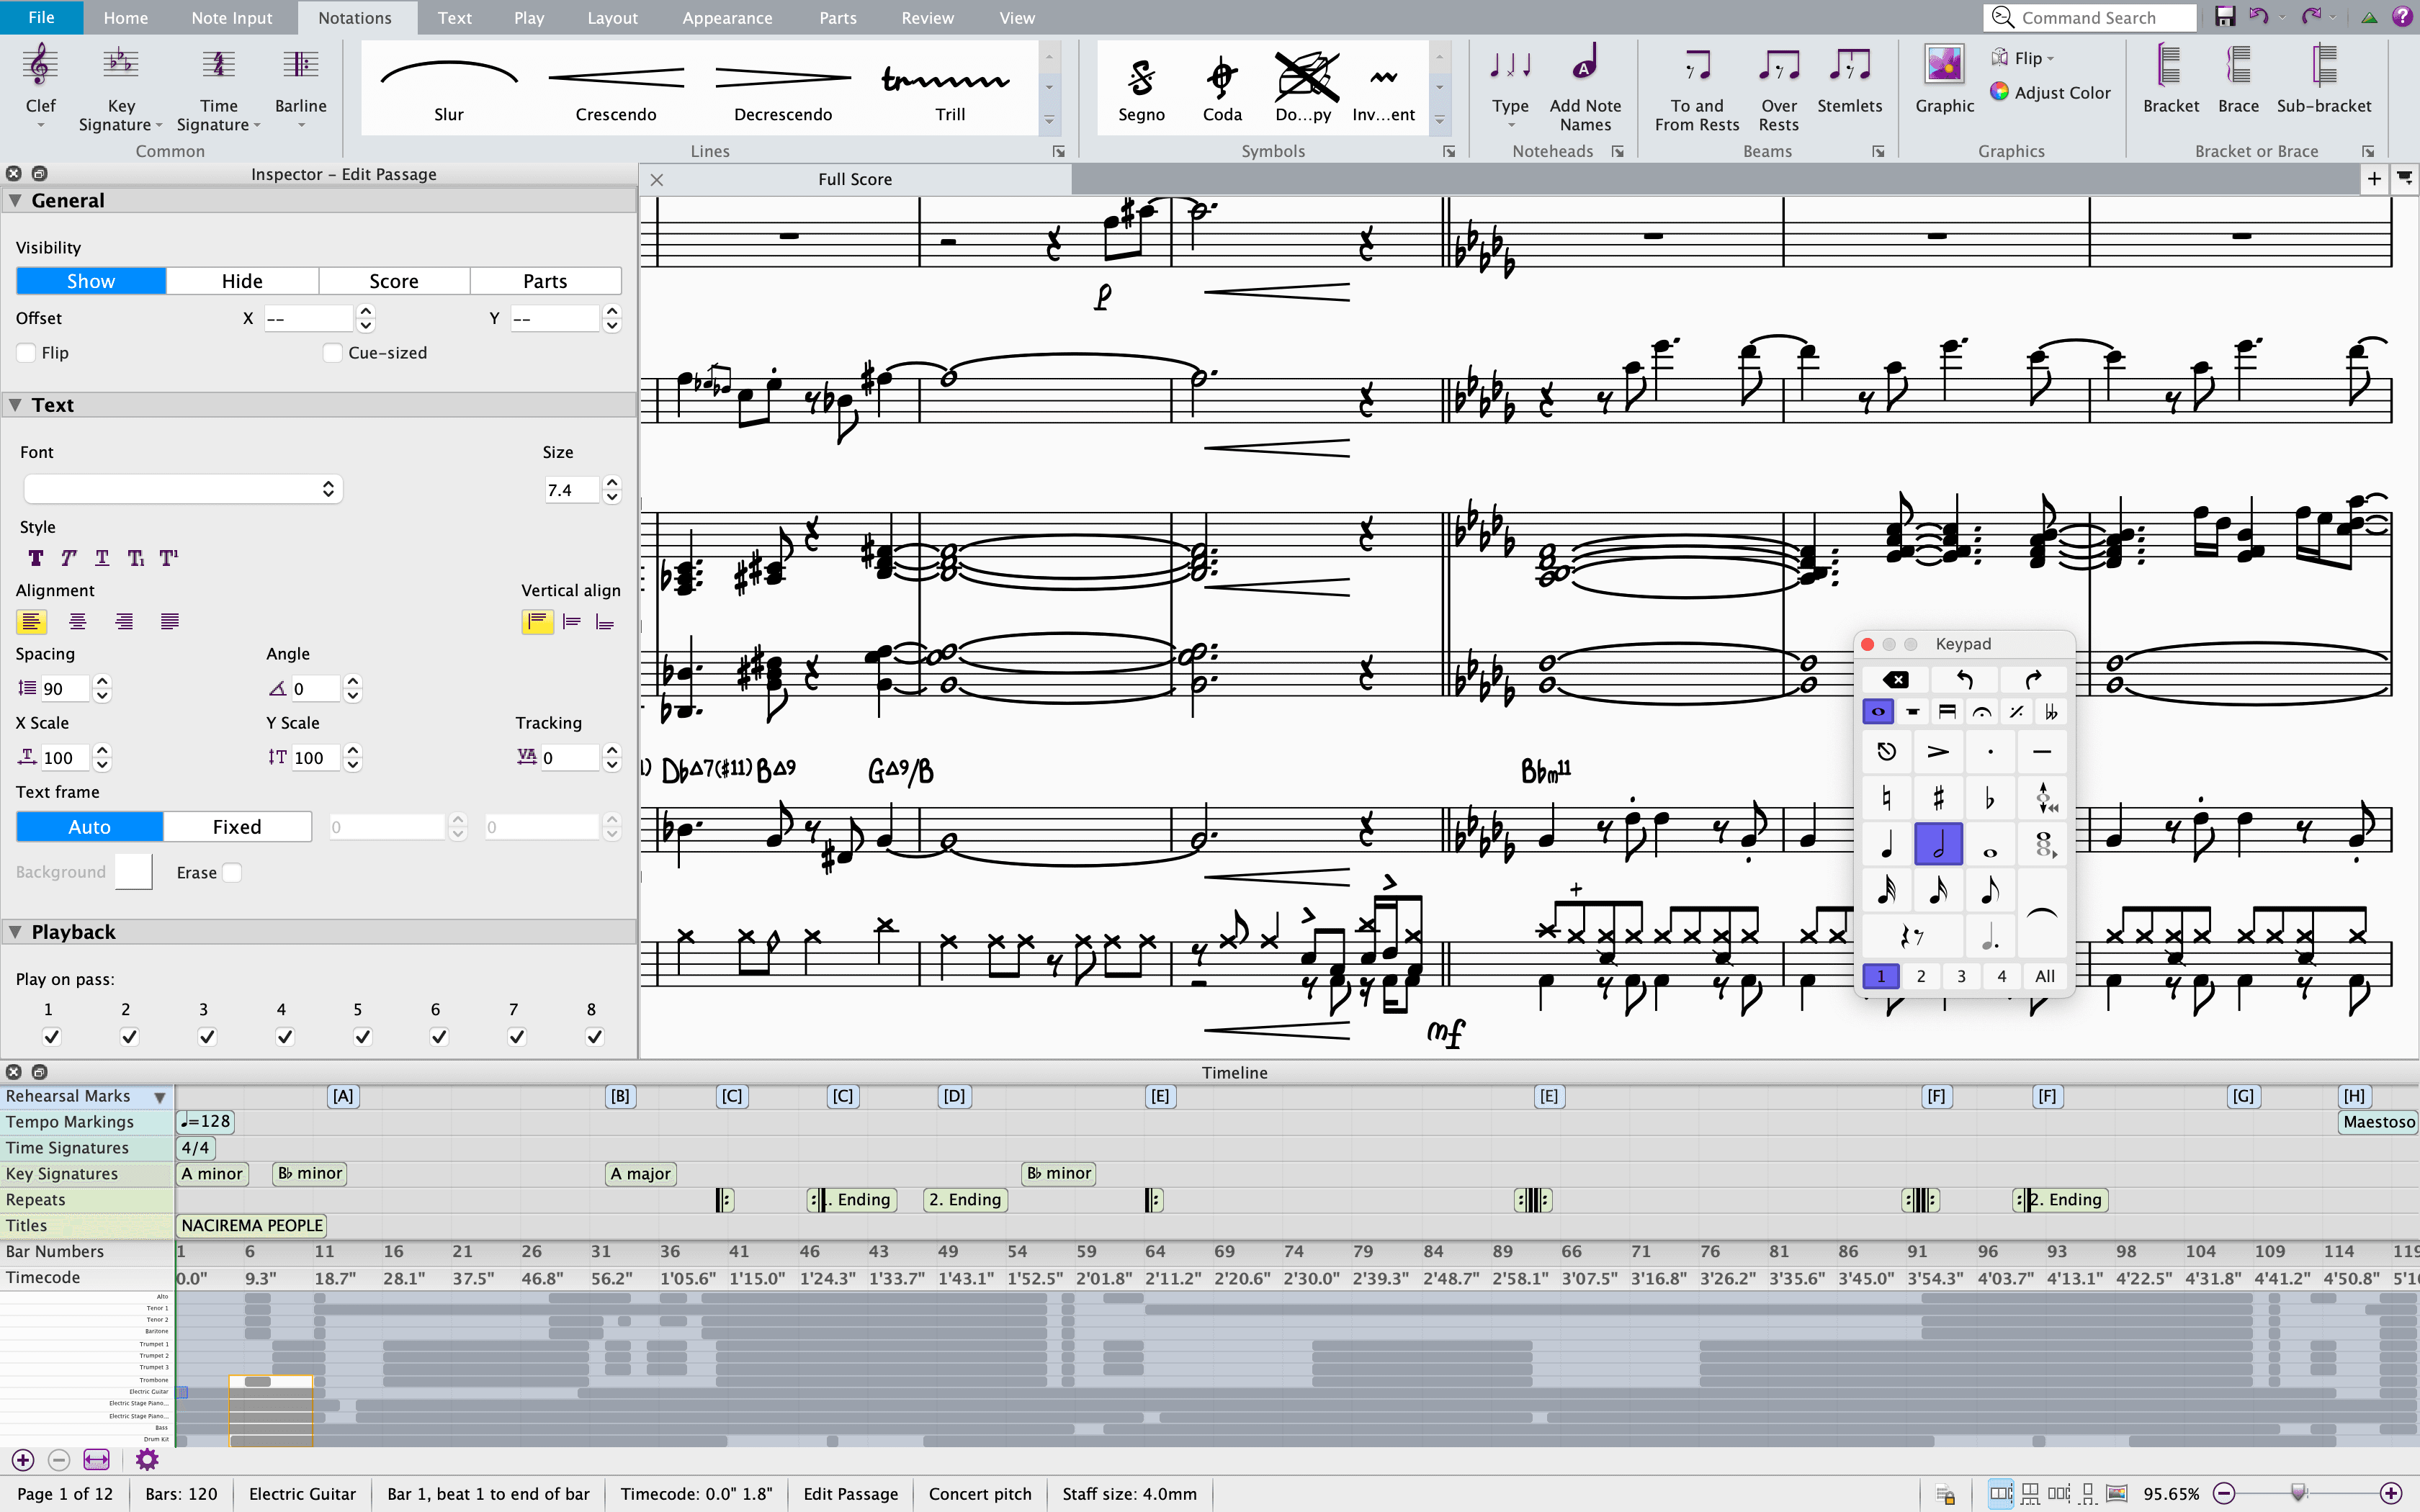Image resolution: width=2420 pixels, height=1512 pixels.
Task: Toggle the Erase background checkbox
Action: (x=232, y=873)
